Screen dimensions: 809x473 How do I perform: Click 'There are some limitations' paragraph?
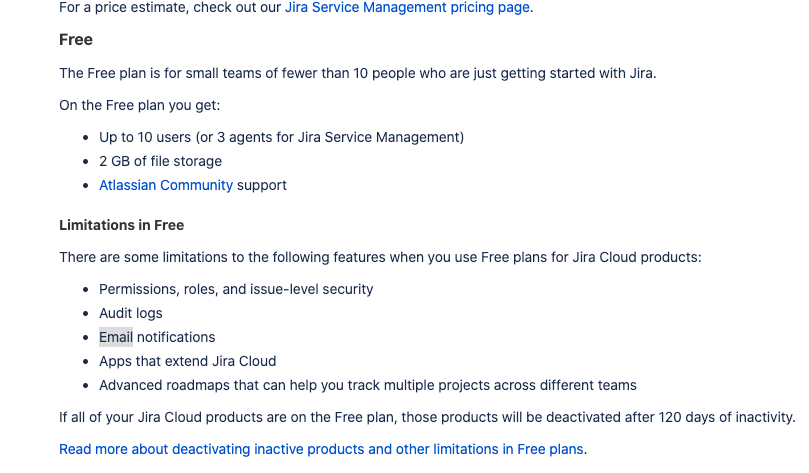point(380,257)
